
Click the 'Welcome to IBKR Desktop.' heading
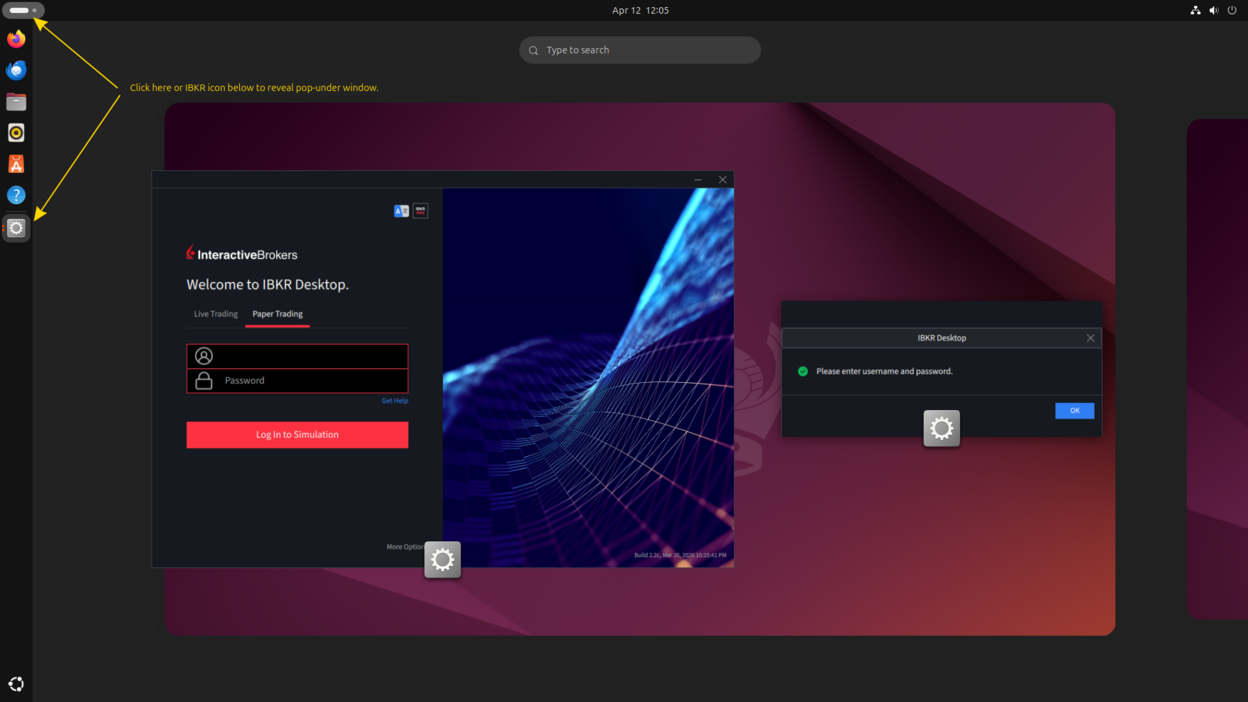point(267,284)
